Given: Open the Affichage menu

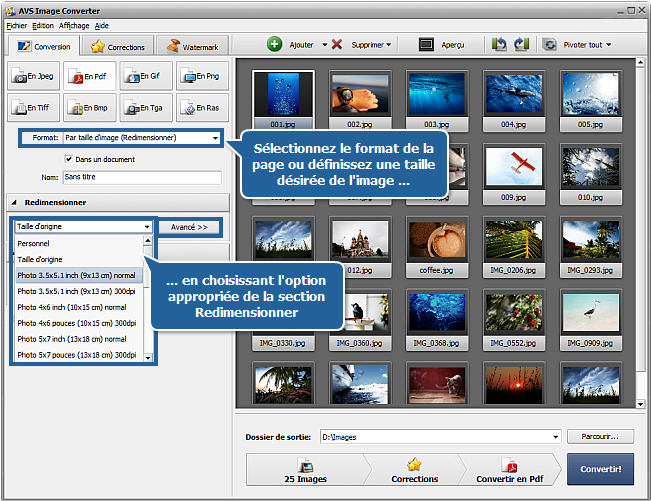Looking at the screenshot, I should click(73, 25).
